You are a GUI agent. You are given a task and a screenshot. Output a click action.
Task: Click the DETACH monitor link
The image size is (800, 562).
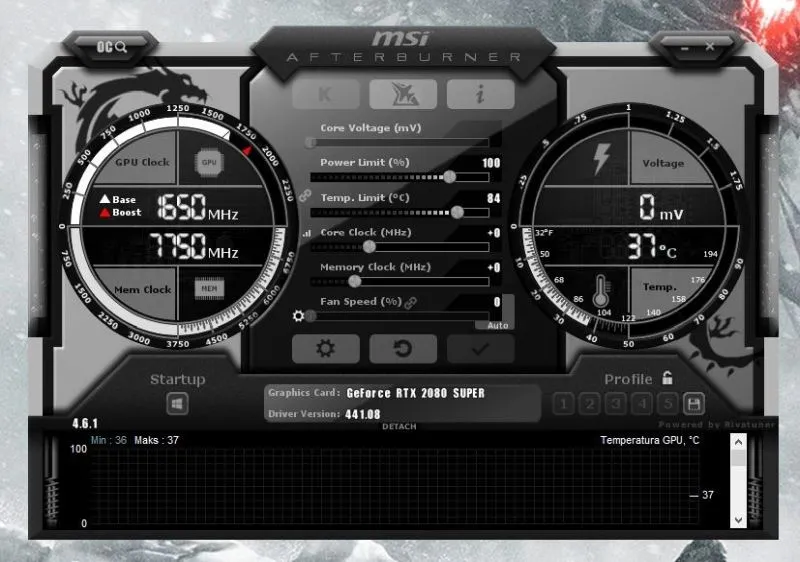pos(399,426)
